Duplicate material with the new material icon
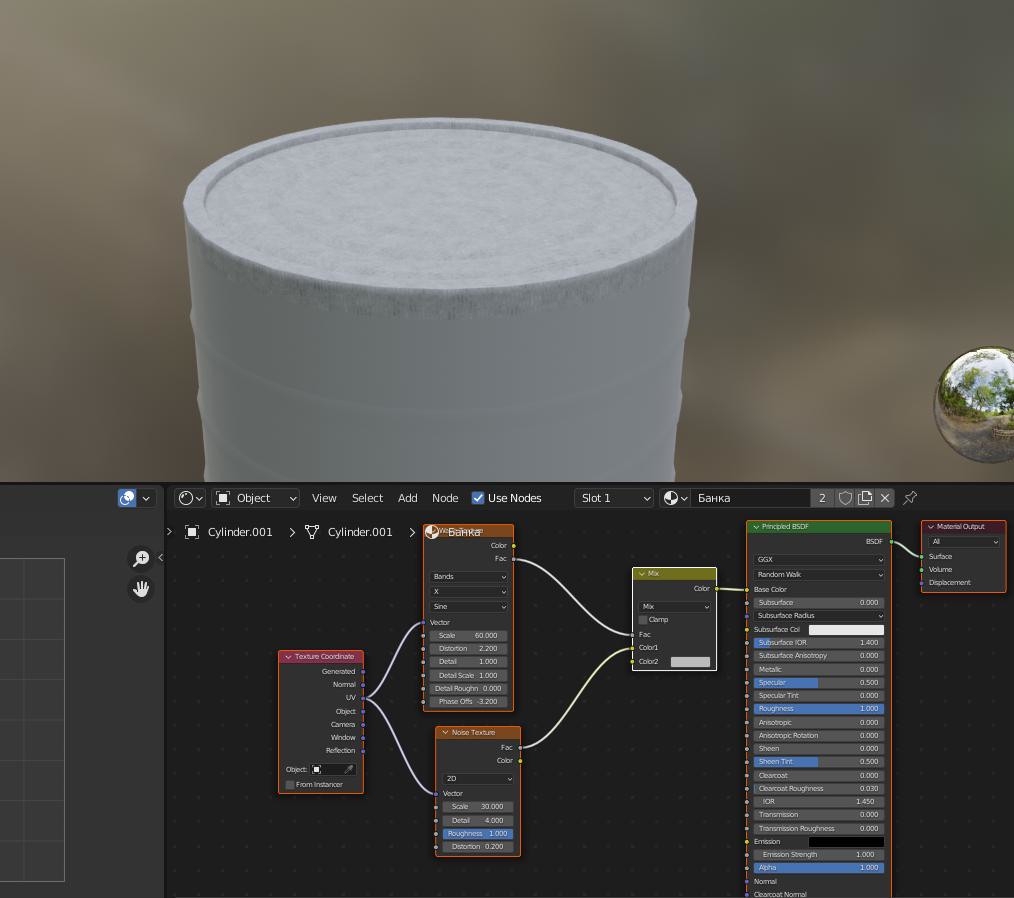This screenshot has width=1014, height=898. (865, 498)
